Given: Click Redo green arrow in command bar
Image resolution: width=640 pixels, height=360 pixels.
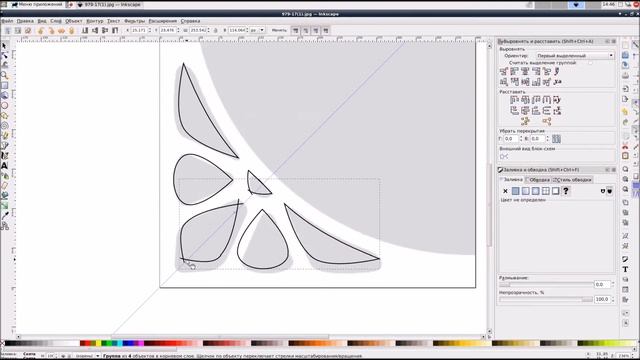Looking at the screenshot, I should pyautogui.click(x=625, y=122).
